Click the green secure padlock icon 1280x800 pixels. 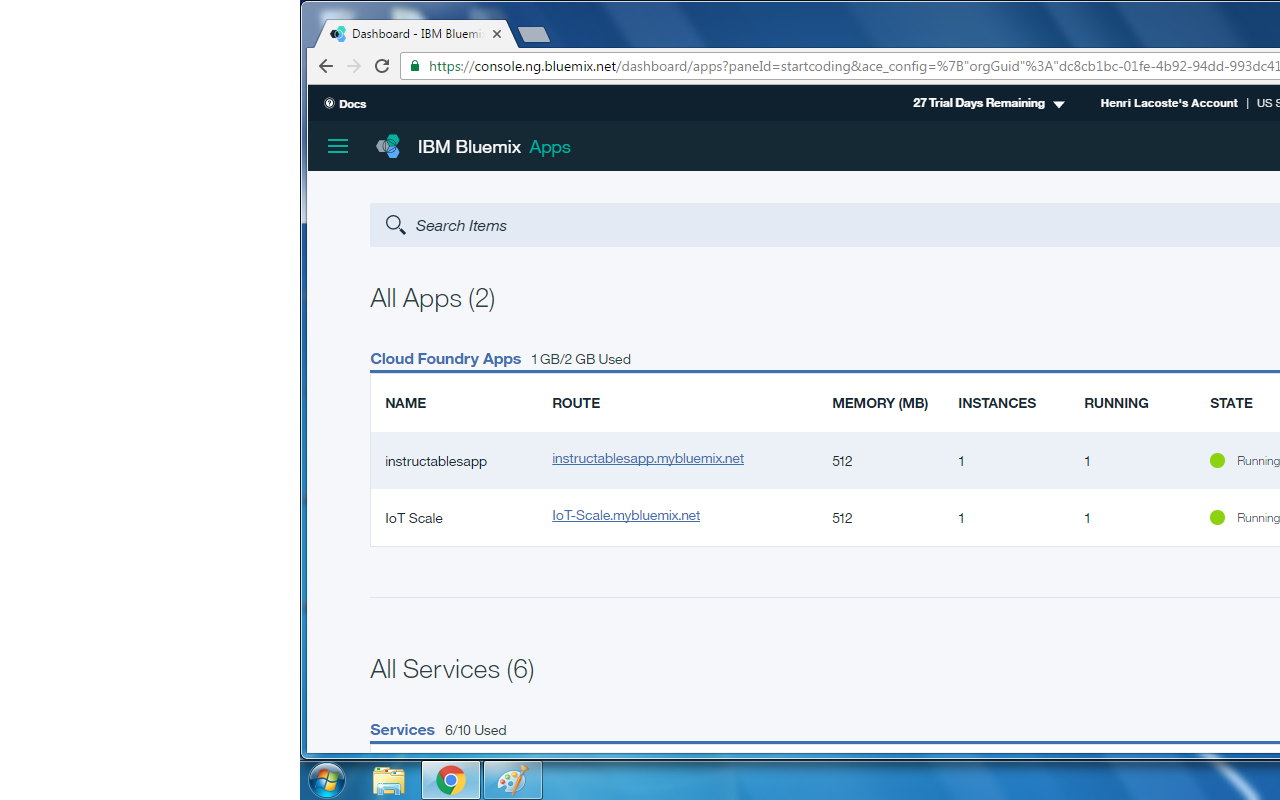click(x=414, y=66)
